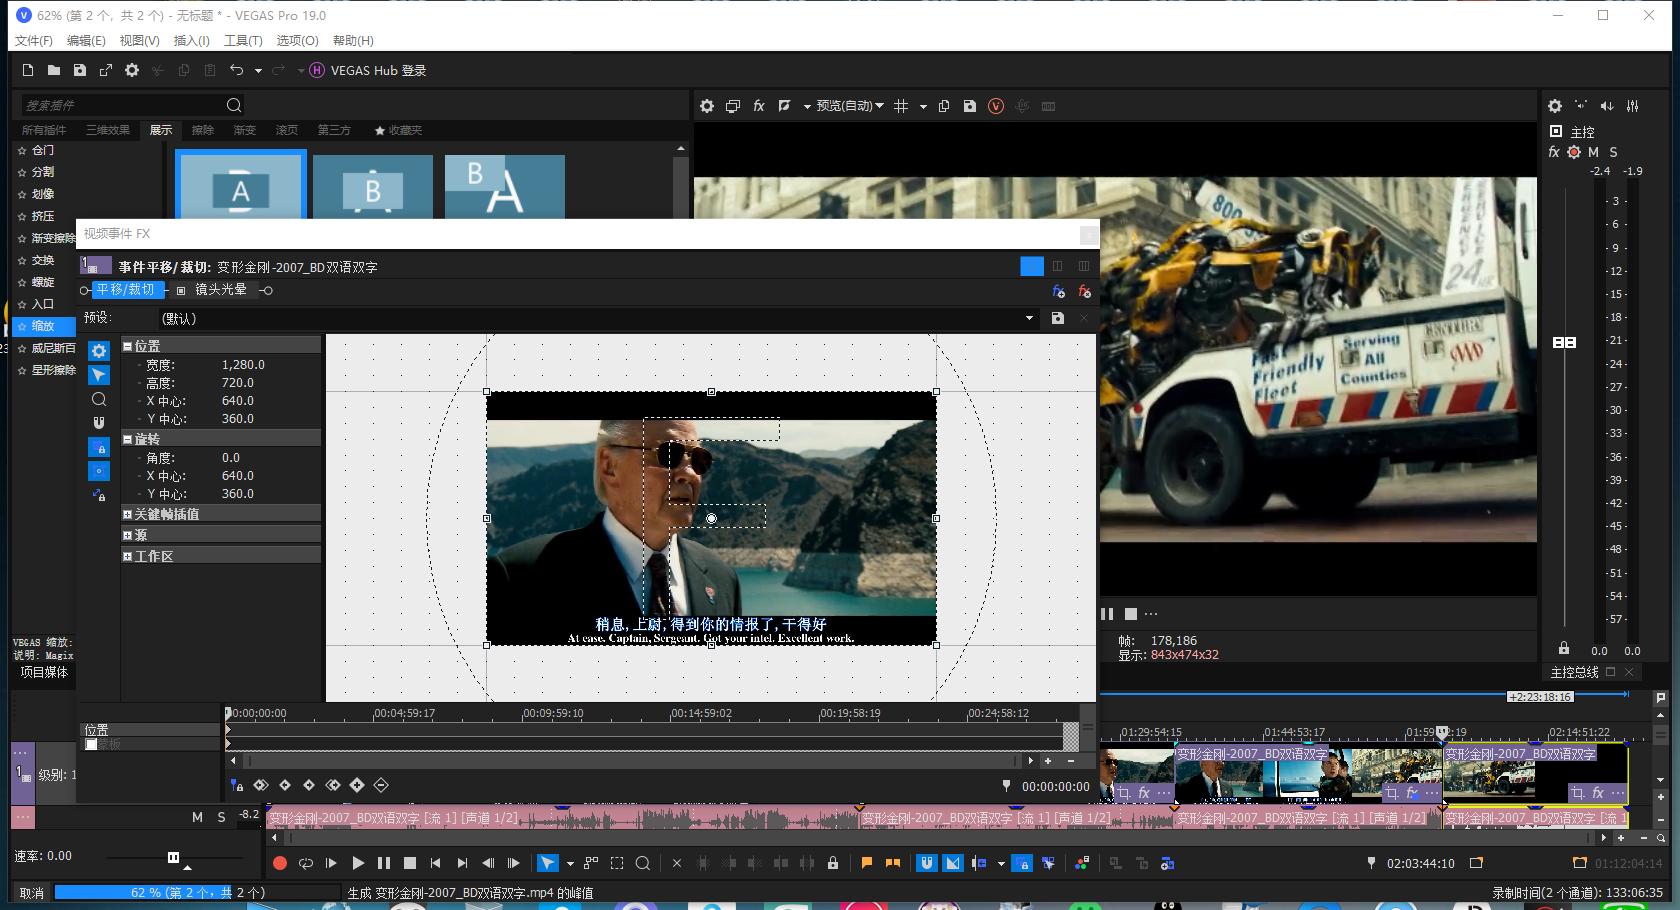The image size is (1680, 910).
Task: Switch to the 擦除 transitions tab
Action: (202, 130)
